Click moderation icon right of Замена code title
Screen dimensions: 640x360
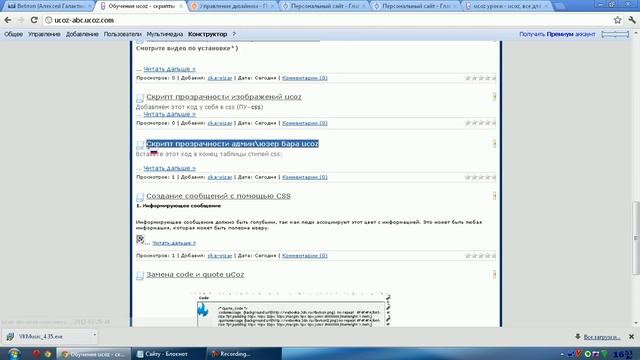point(494,274)
